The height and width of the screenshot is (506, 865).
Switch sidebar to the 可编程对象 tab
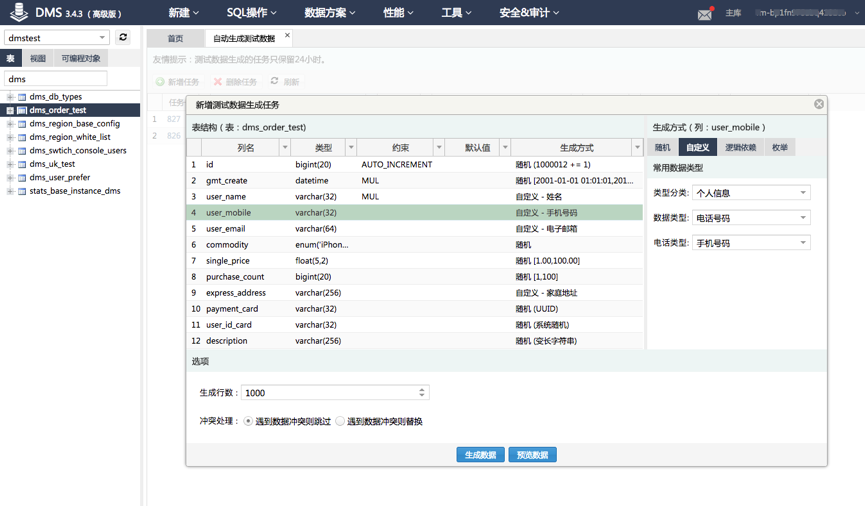tap(81, 58)
